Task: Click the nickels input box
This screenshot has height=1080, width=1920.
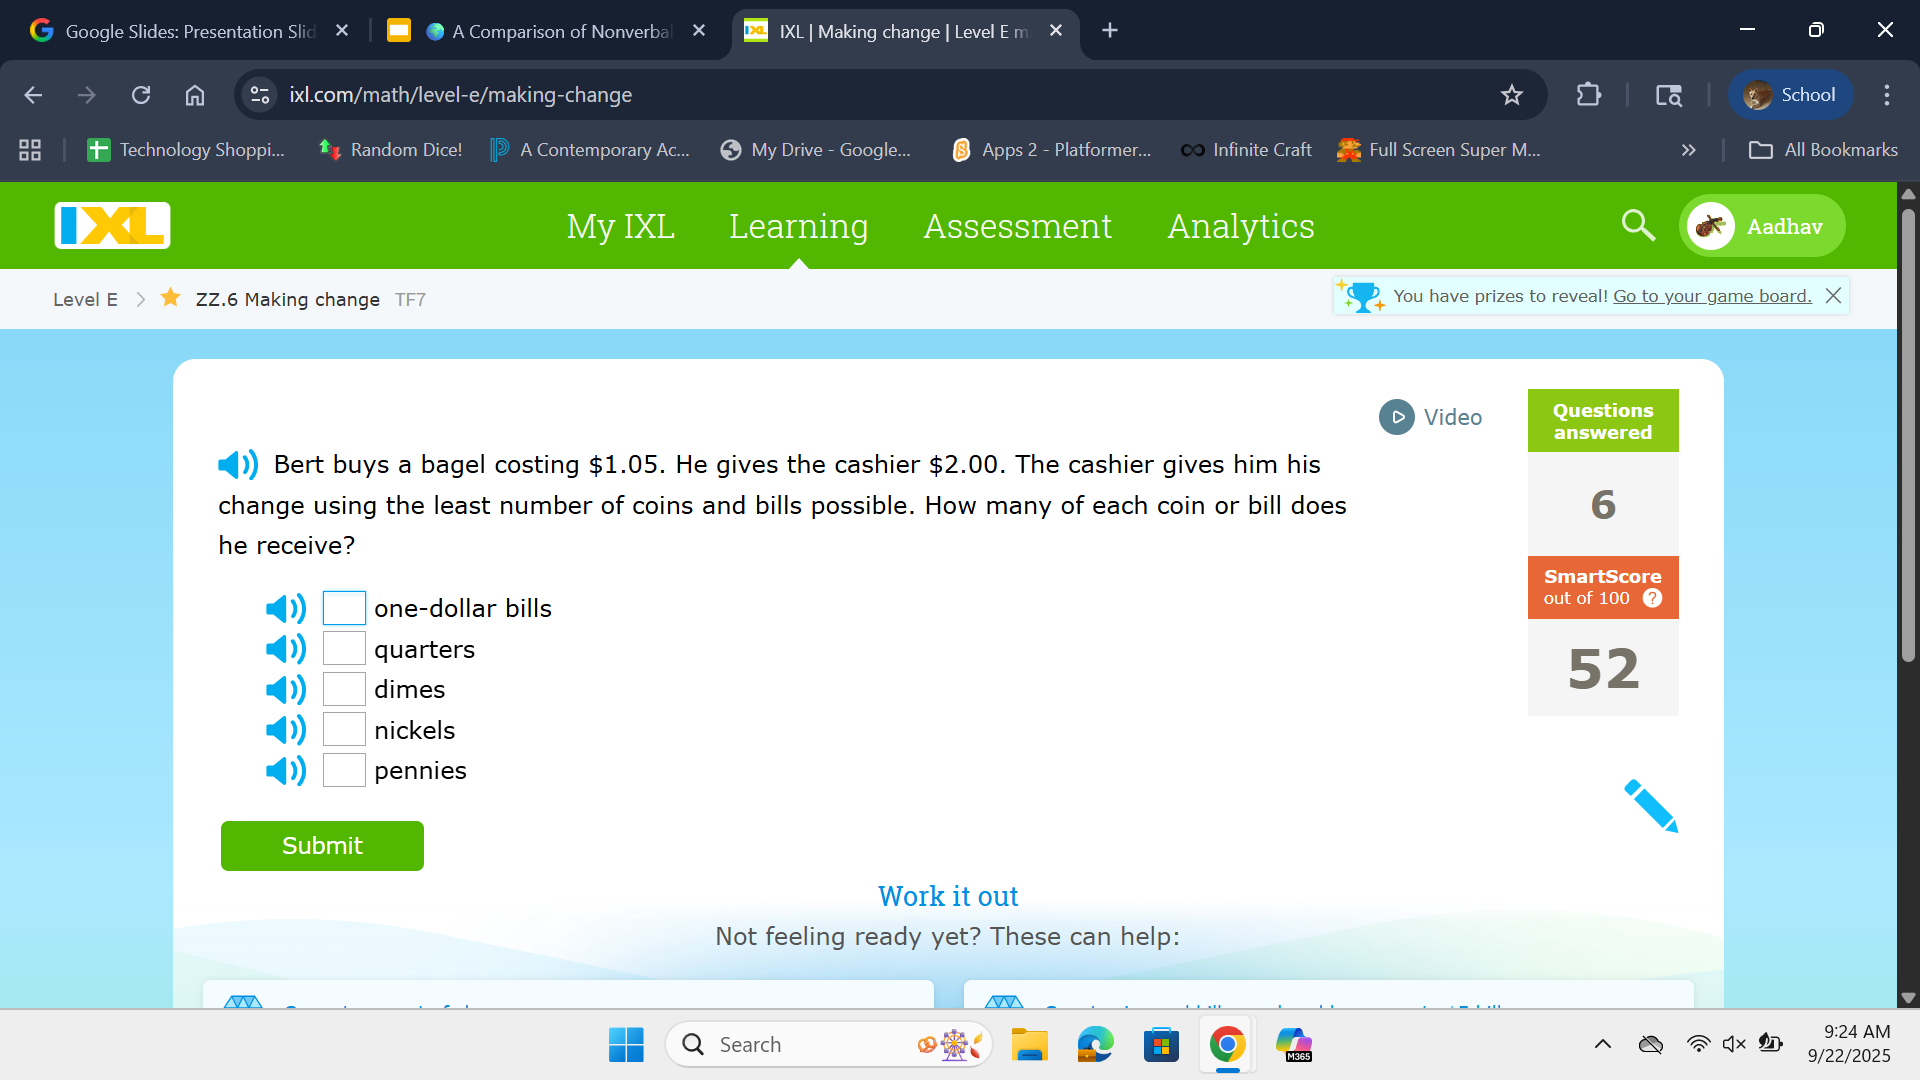Action: coord(344,730)
